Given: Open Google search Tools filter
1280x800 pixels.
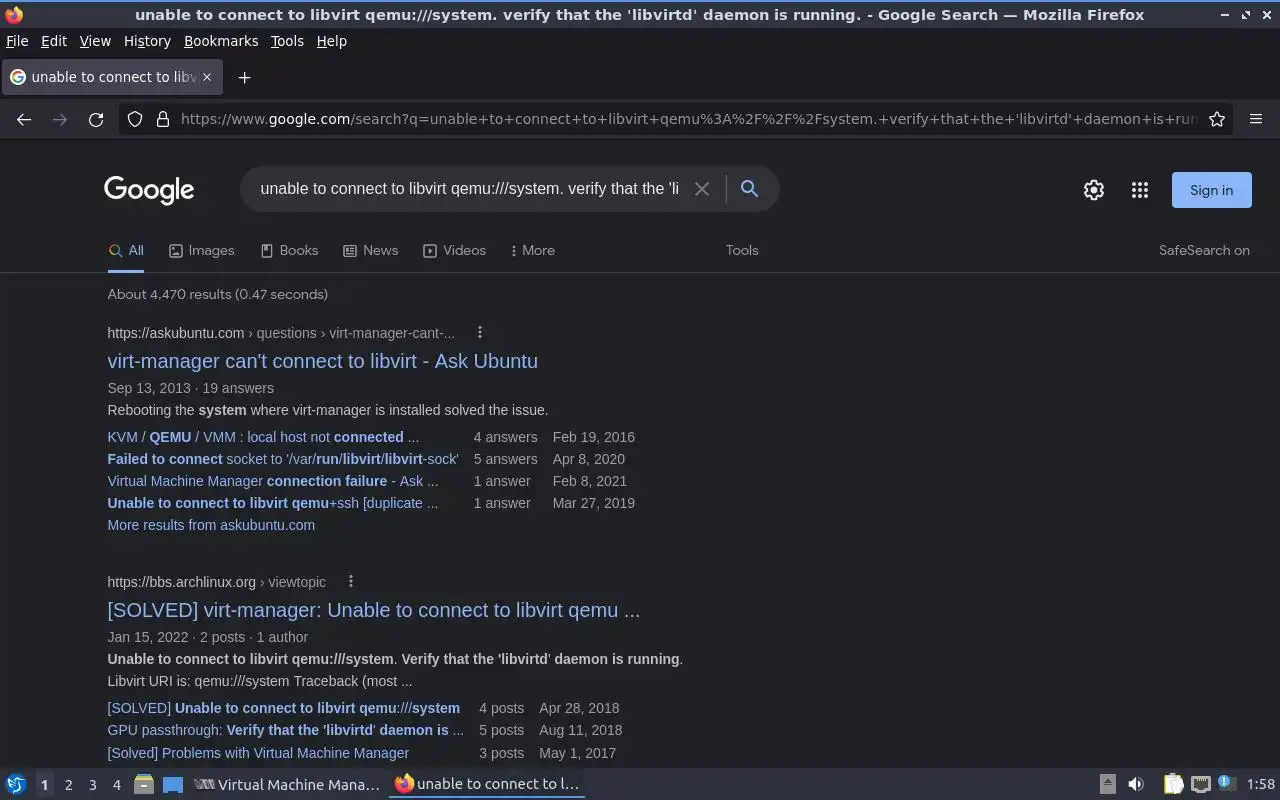Looking at the screenshot, I should tap(742, 251).
